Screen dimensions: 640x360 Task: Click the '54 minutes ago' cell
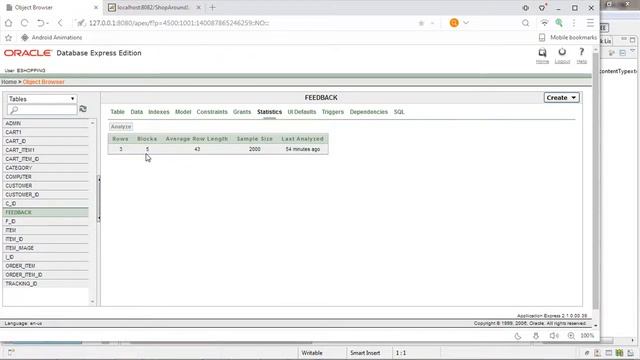coord(303,149)
